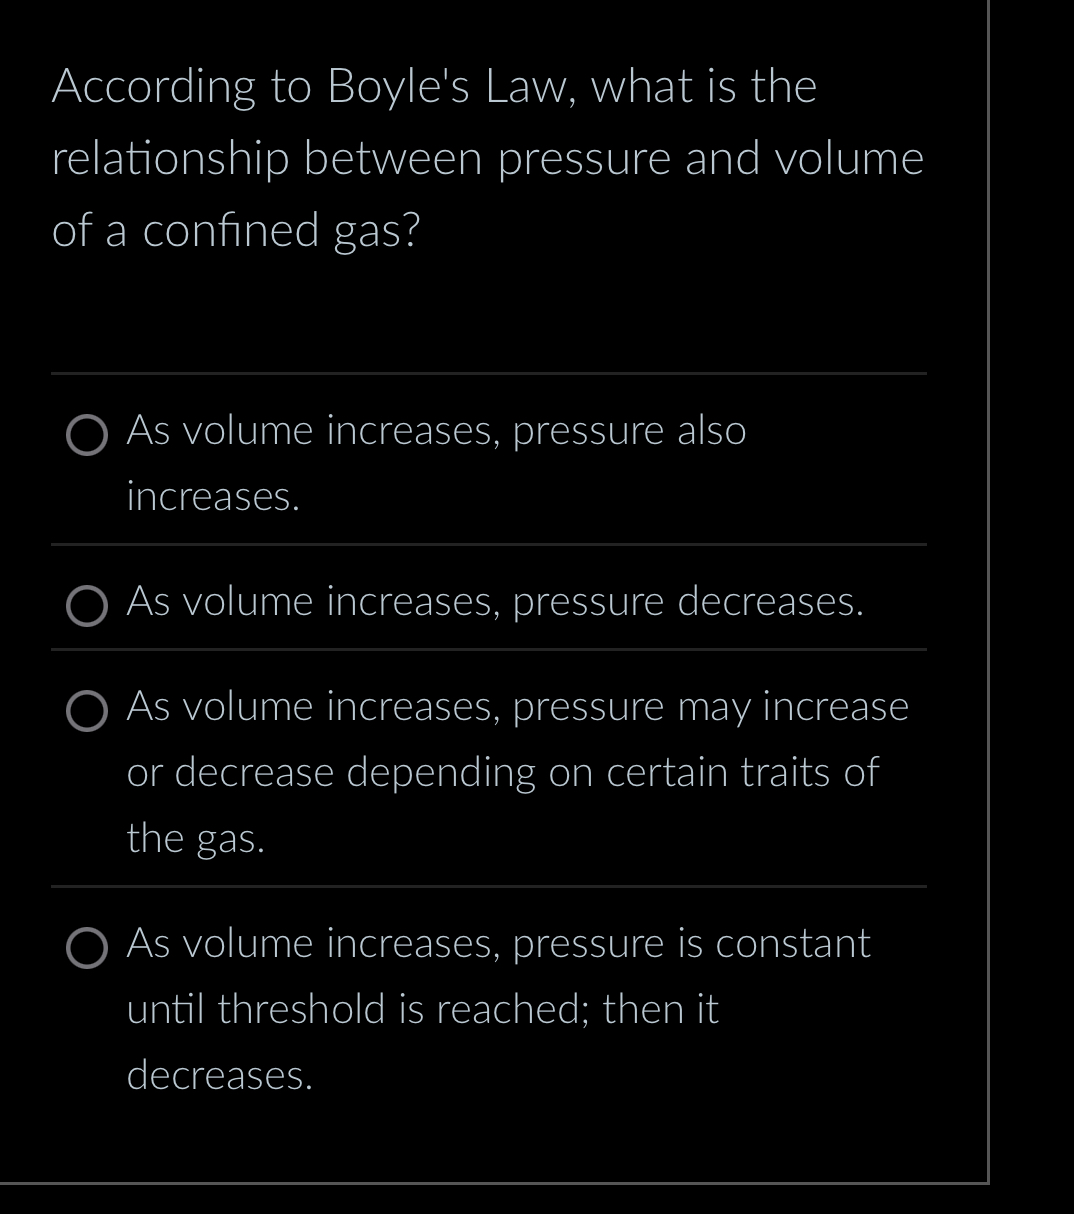1074x1214 pixels.
Task: Click the answer text "pressure also increases"
Action: click(629, 432)
